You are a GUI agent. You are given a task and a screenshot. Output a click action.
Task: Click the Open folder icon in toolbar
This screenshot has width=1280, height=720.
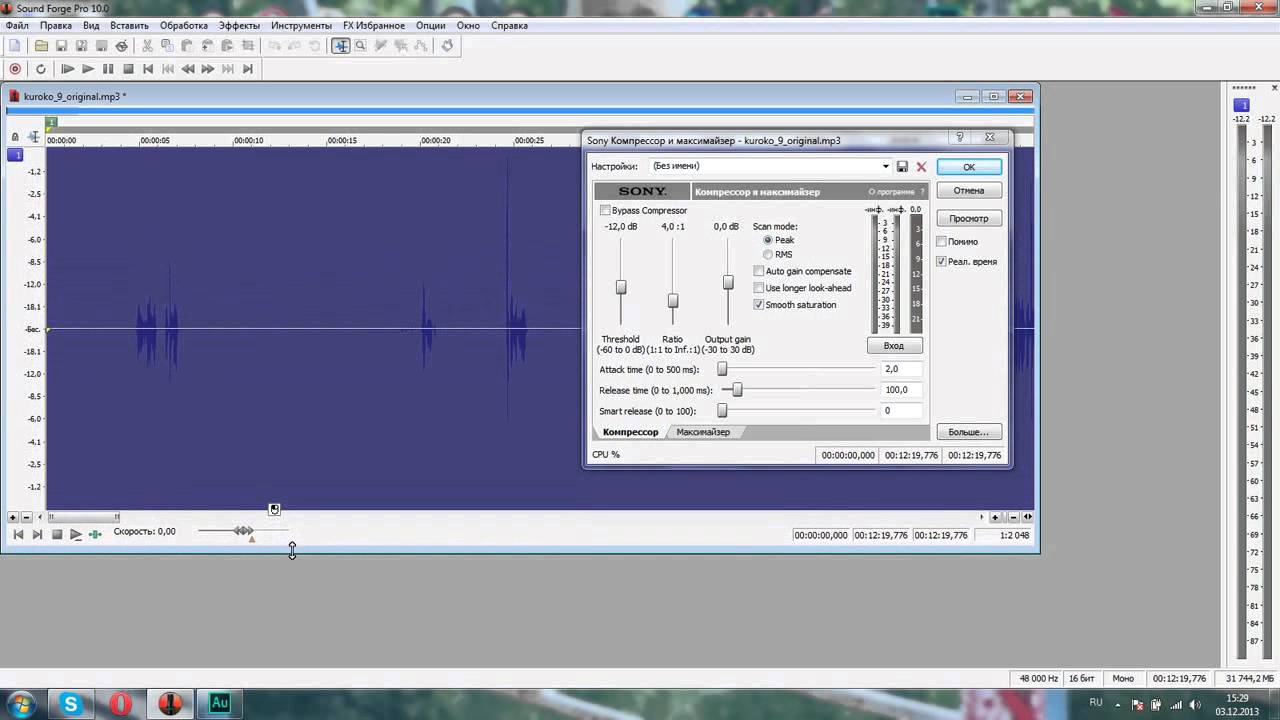pos(41,45)
